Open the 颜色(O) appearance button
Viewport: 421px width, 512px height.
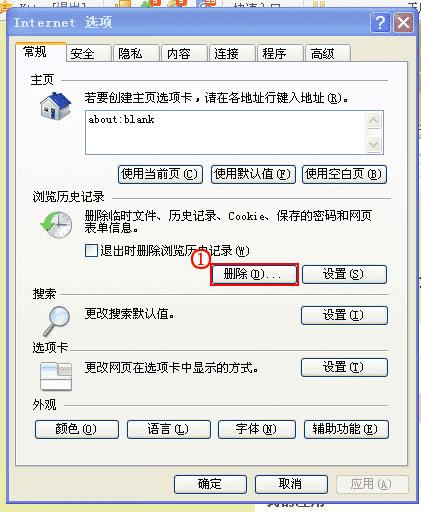(77, 429)
